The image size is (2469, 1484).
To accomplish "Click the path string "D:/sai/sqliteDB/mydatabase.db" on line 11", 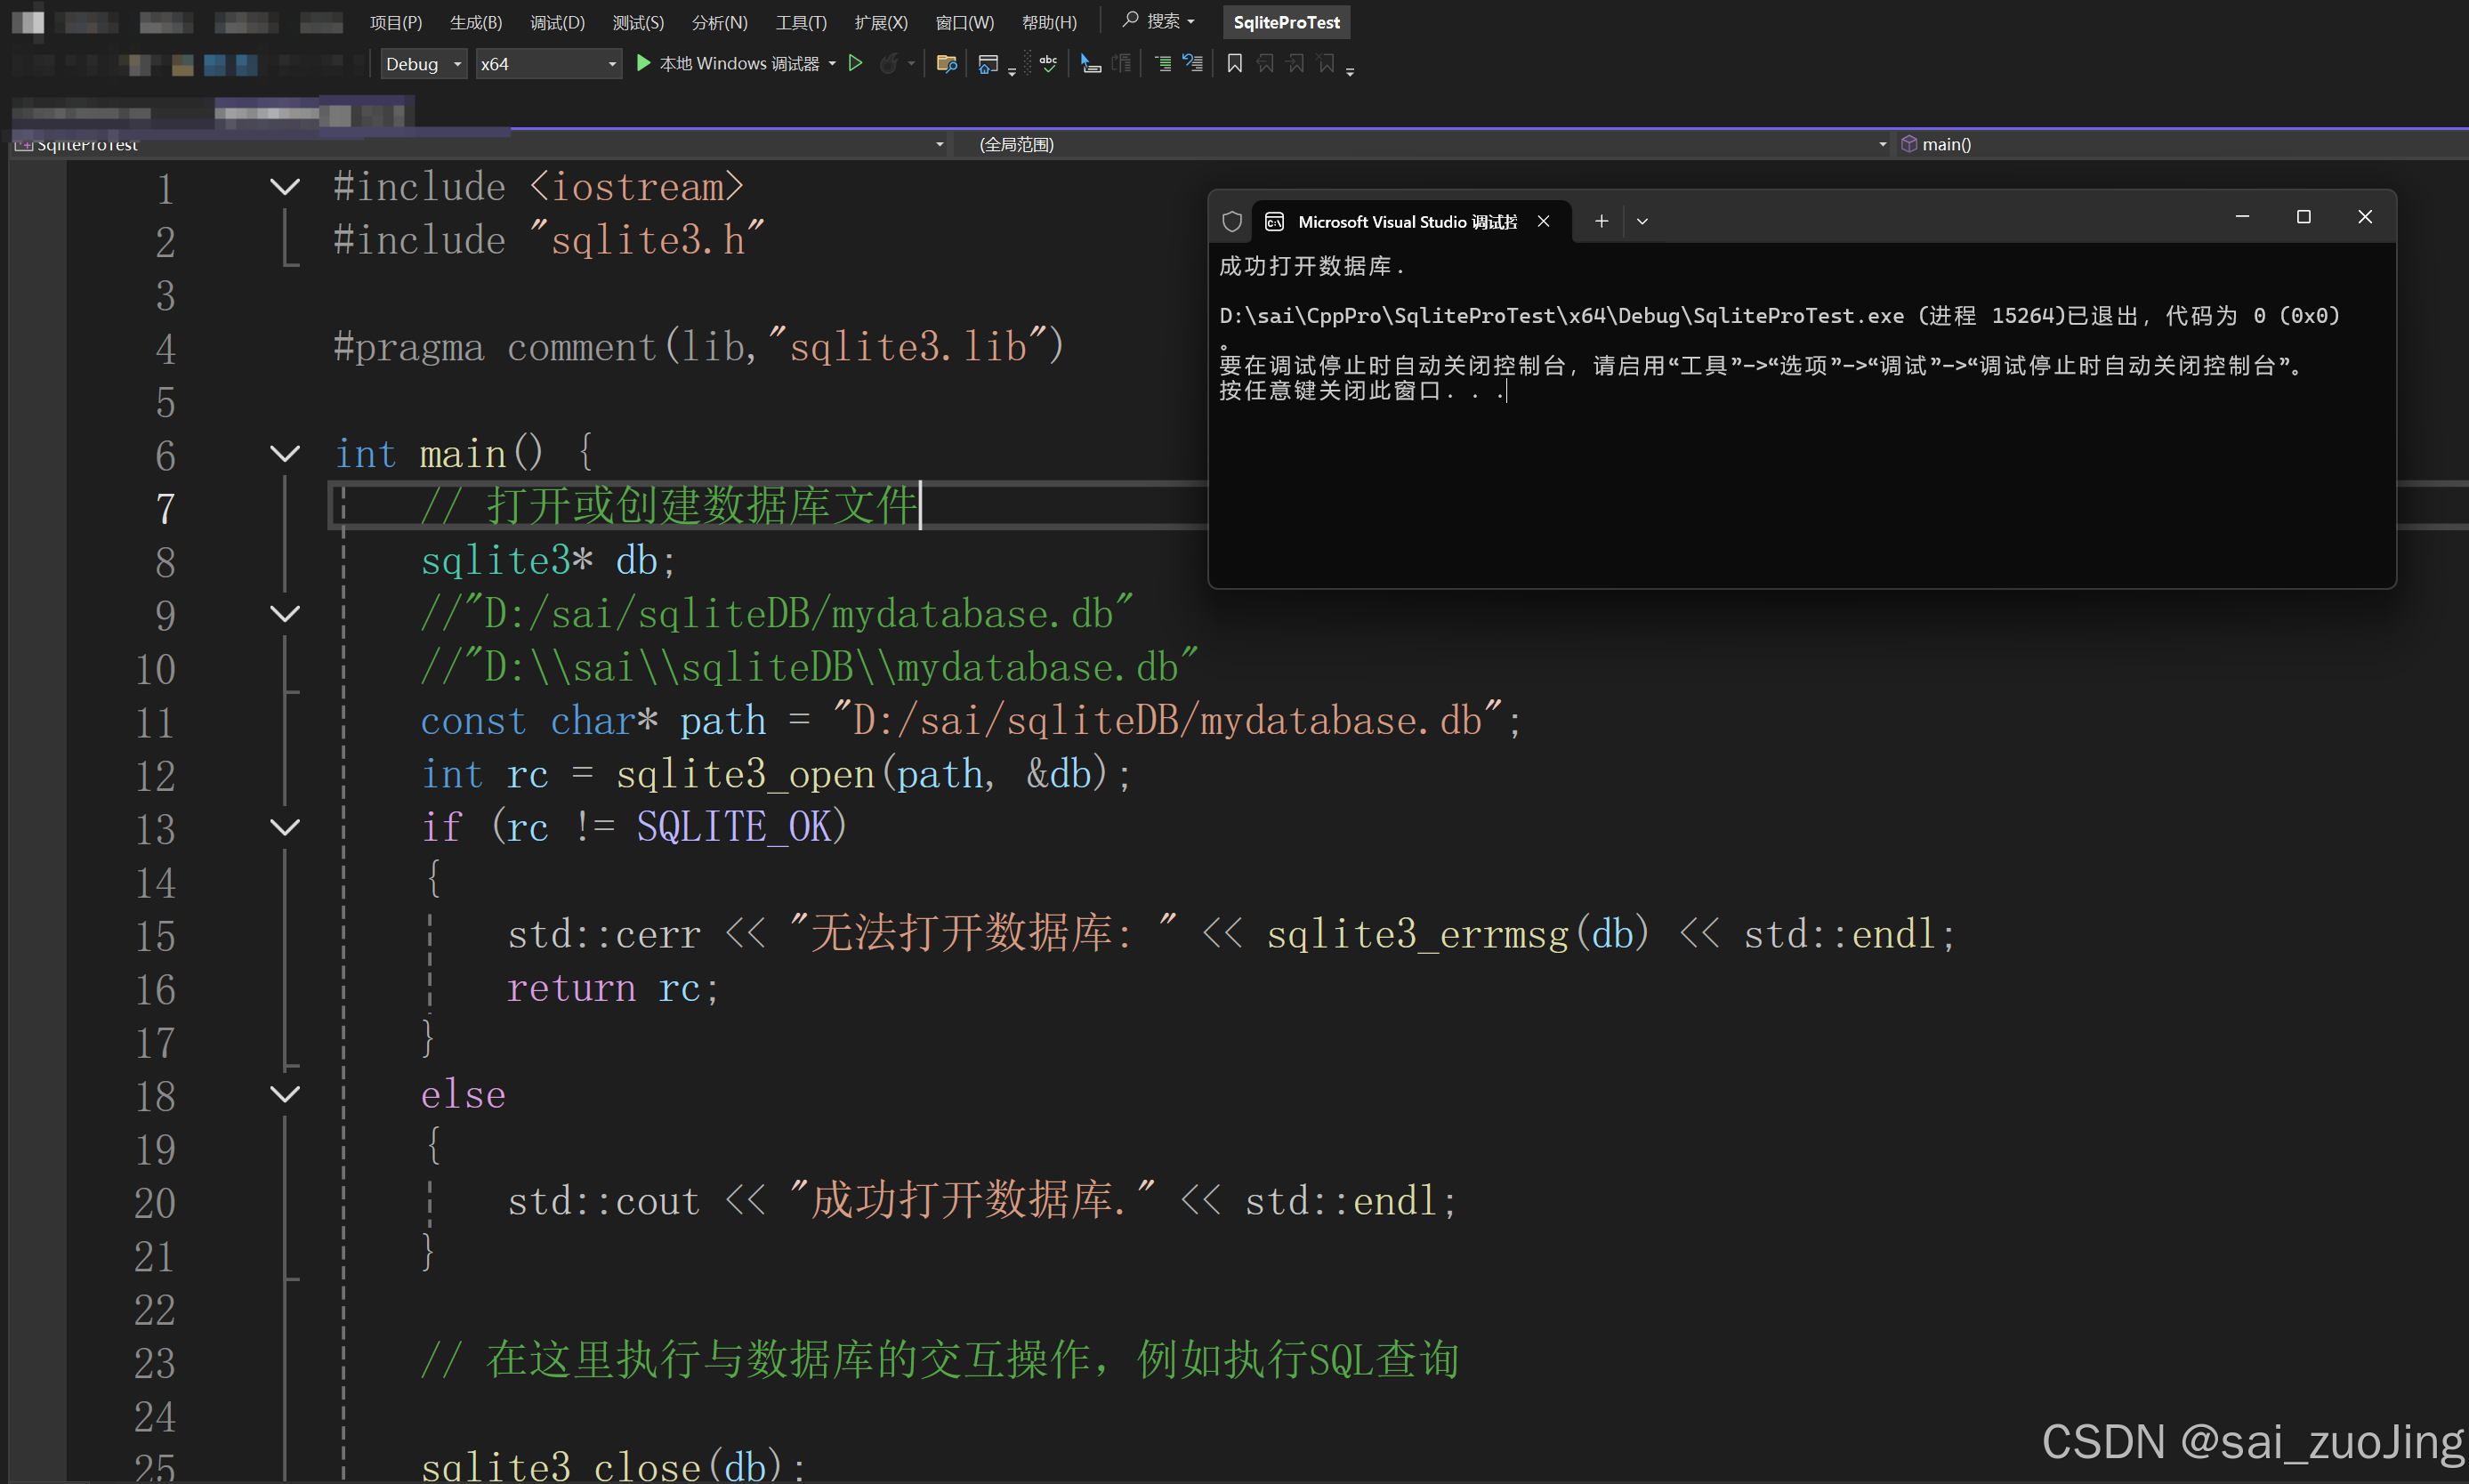I will 1167,720.
